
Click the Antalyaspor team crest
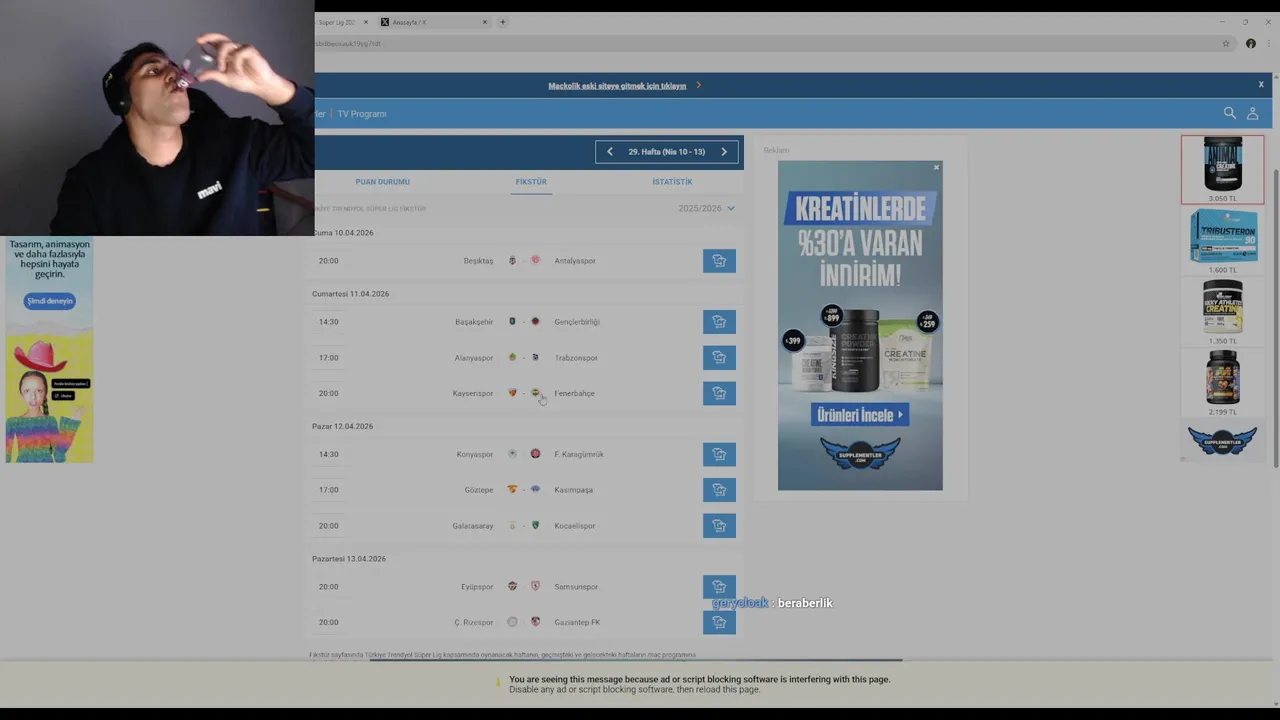(x=535, y=261)
